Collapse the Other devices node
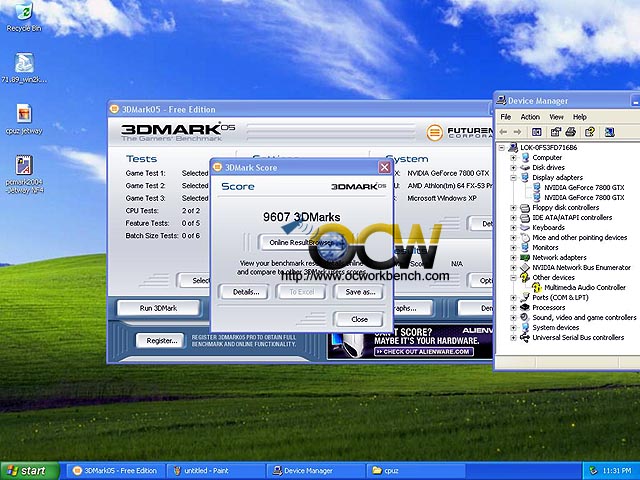Image resolution: width=640 pixels, height=480 pixels. click(x=513, y=278)
